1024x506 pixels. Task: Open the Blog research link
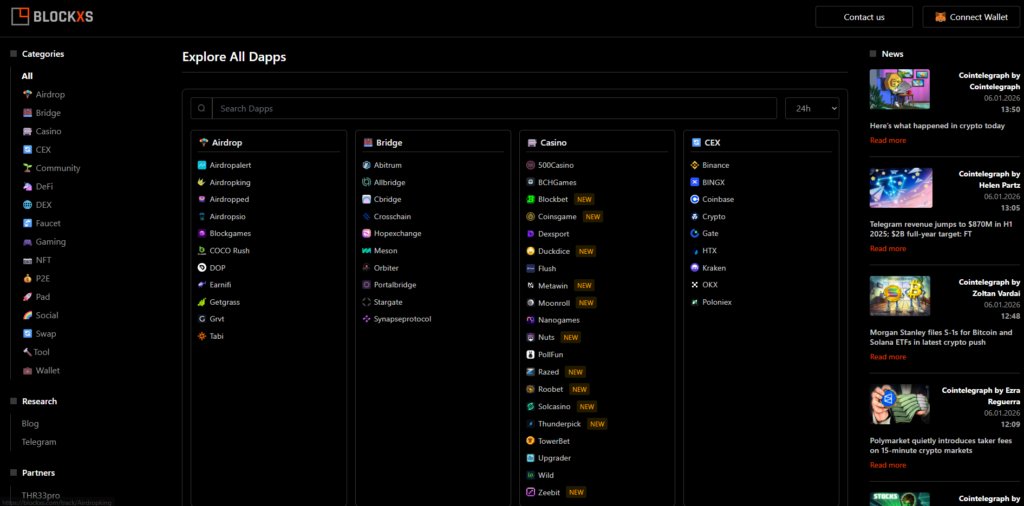coord(30,423)
